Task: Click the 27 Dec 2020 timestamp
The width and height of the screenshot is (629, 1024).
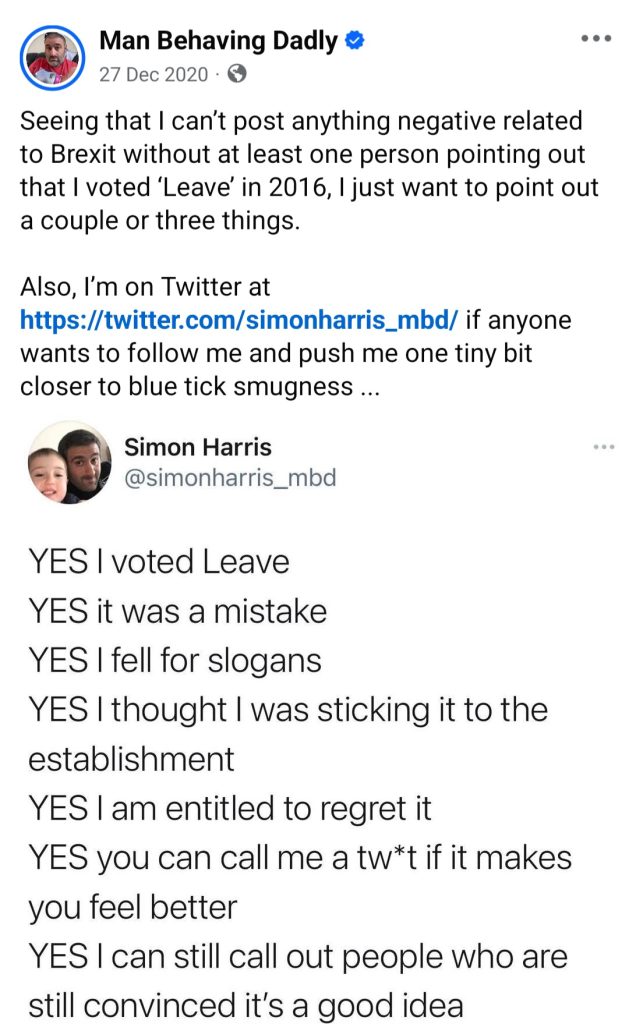Action: (153, 73)
